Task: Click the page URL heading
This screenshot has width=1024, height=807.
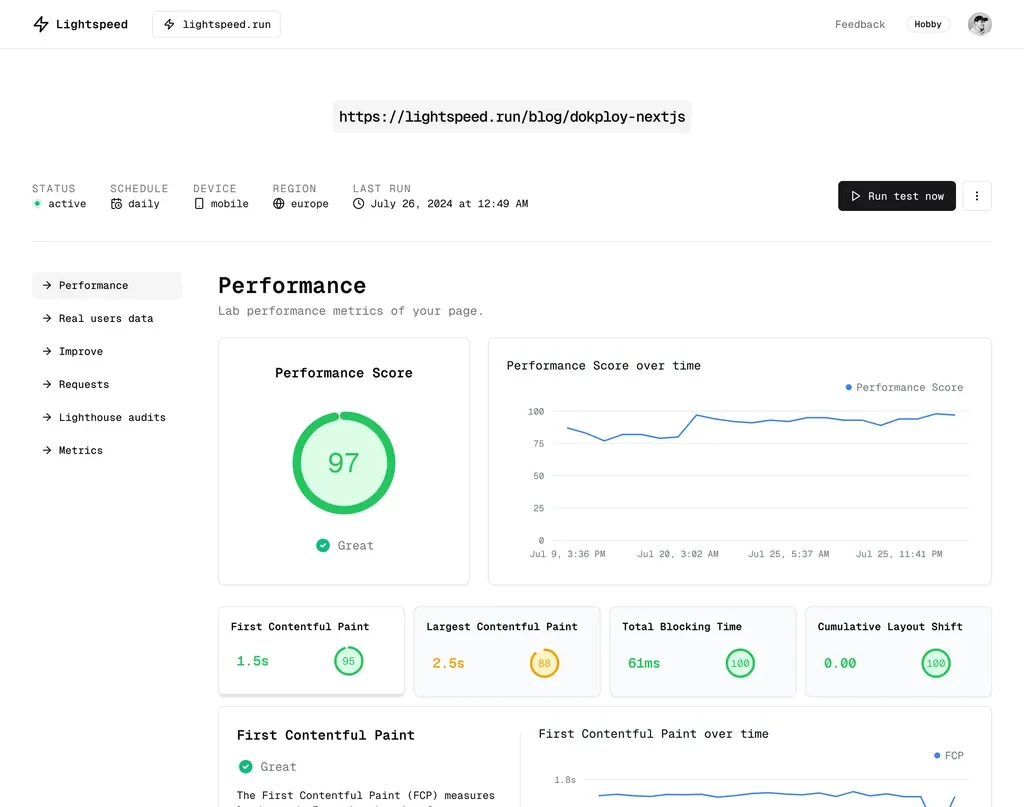Action: coord(512,117)
